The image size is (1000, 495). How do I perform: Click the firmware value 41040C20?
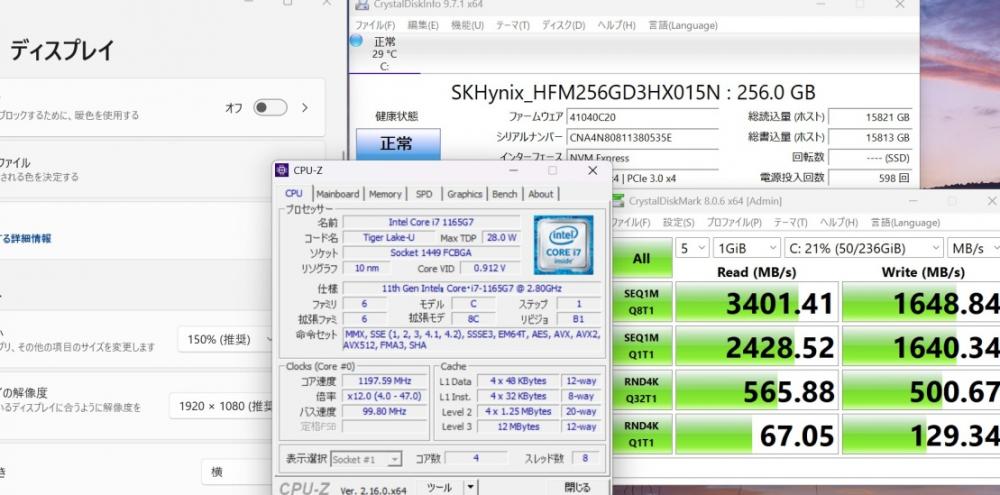(642, 117)
